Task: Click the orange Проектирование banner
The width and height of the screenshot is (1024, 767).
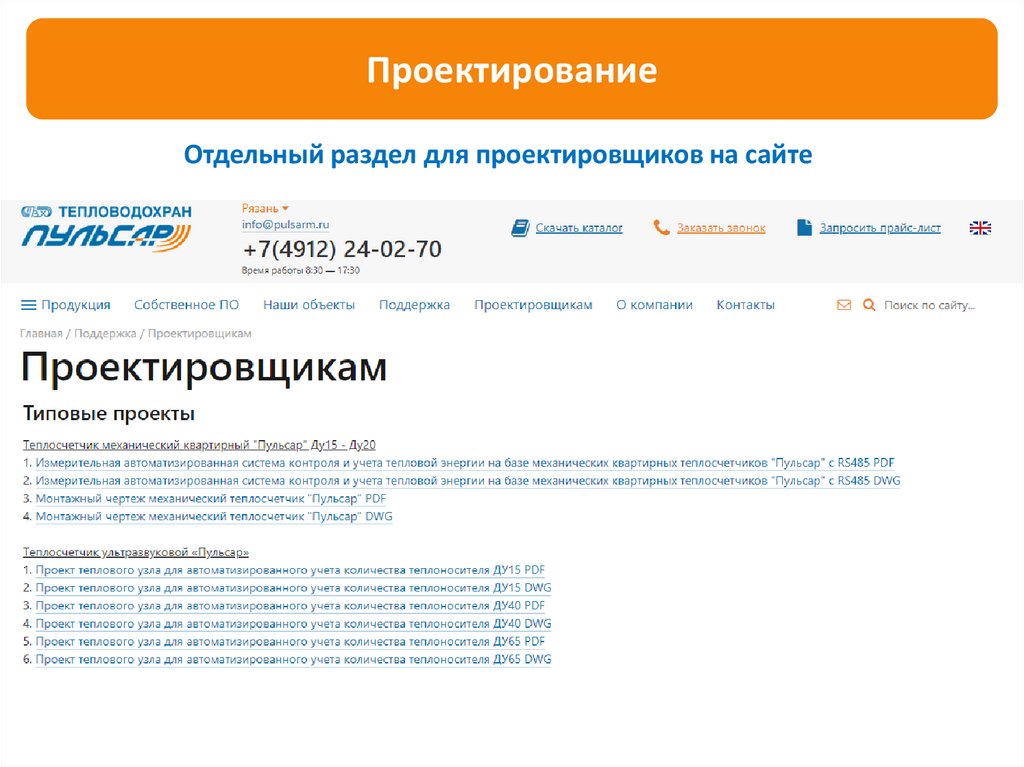Action: point(512,69)
